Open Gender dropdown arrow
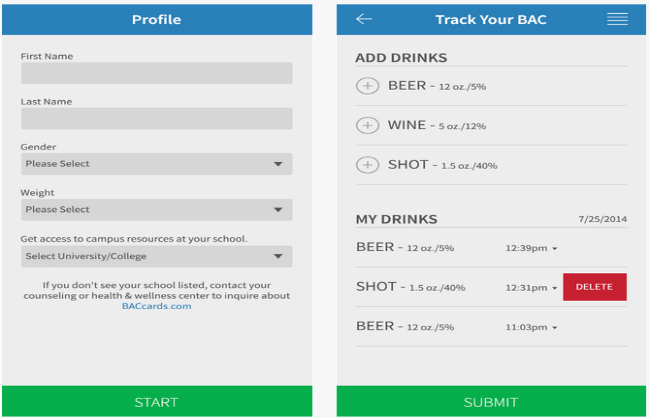Screen dimensions: 650x418 (278, 164)
